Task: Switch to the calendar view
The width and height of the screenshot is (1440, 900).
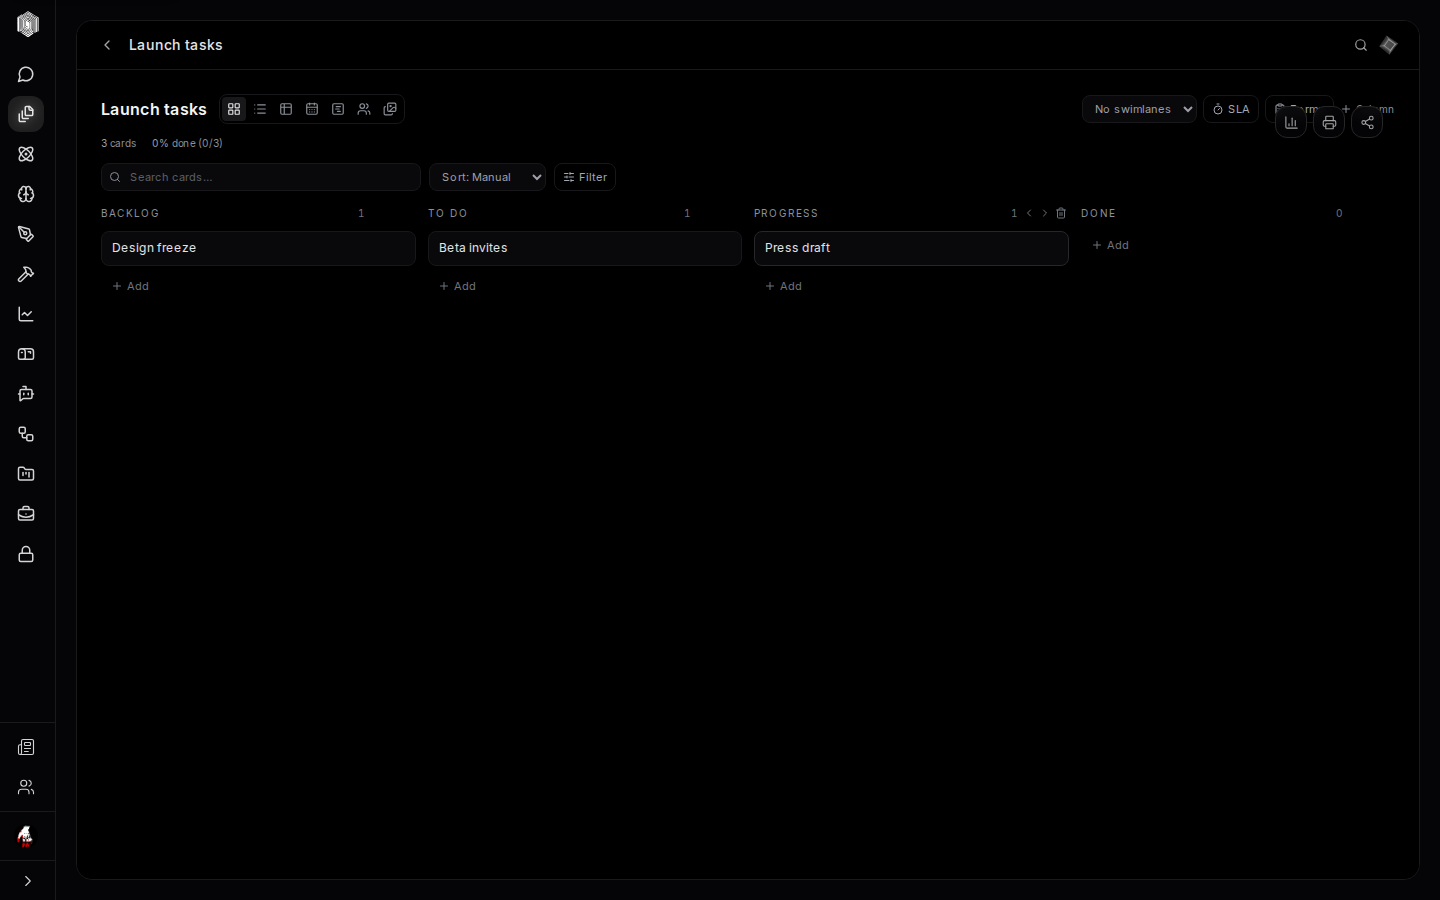Action: pyautogui.click(x=312, y=109)
